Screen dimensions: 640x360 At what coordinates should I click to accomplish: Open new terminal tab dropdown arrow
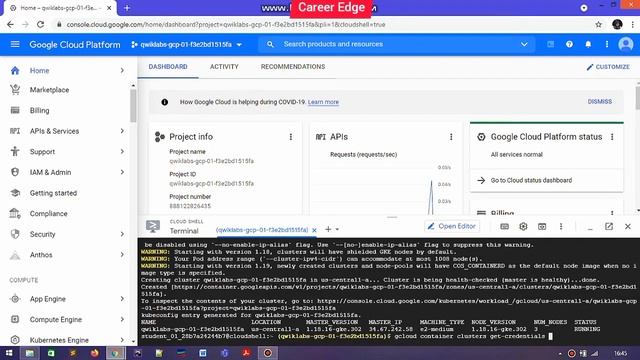(337, 229)
